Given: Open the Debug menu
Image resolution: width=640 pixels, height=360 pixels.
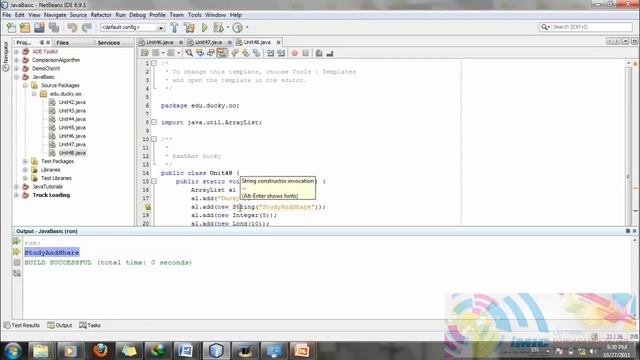Looking at the screenshot, I should (137, 15).
